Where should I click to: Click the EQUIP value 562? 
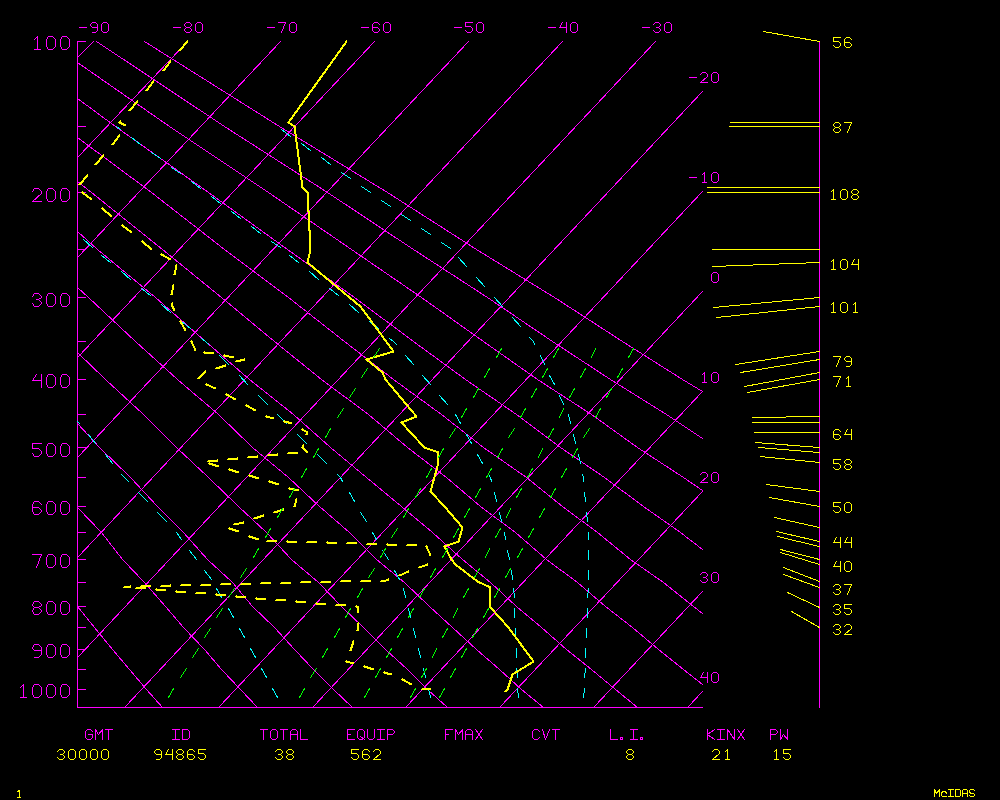coord(365,755)
